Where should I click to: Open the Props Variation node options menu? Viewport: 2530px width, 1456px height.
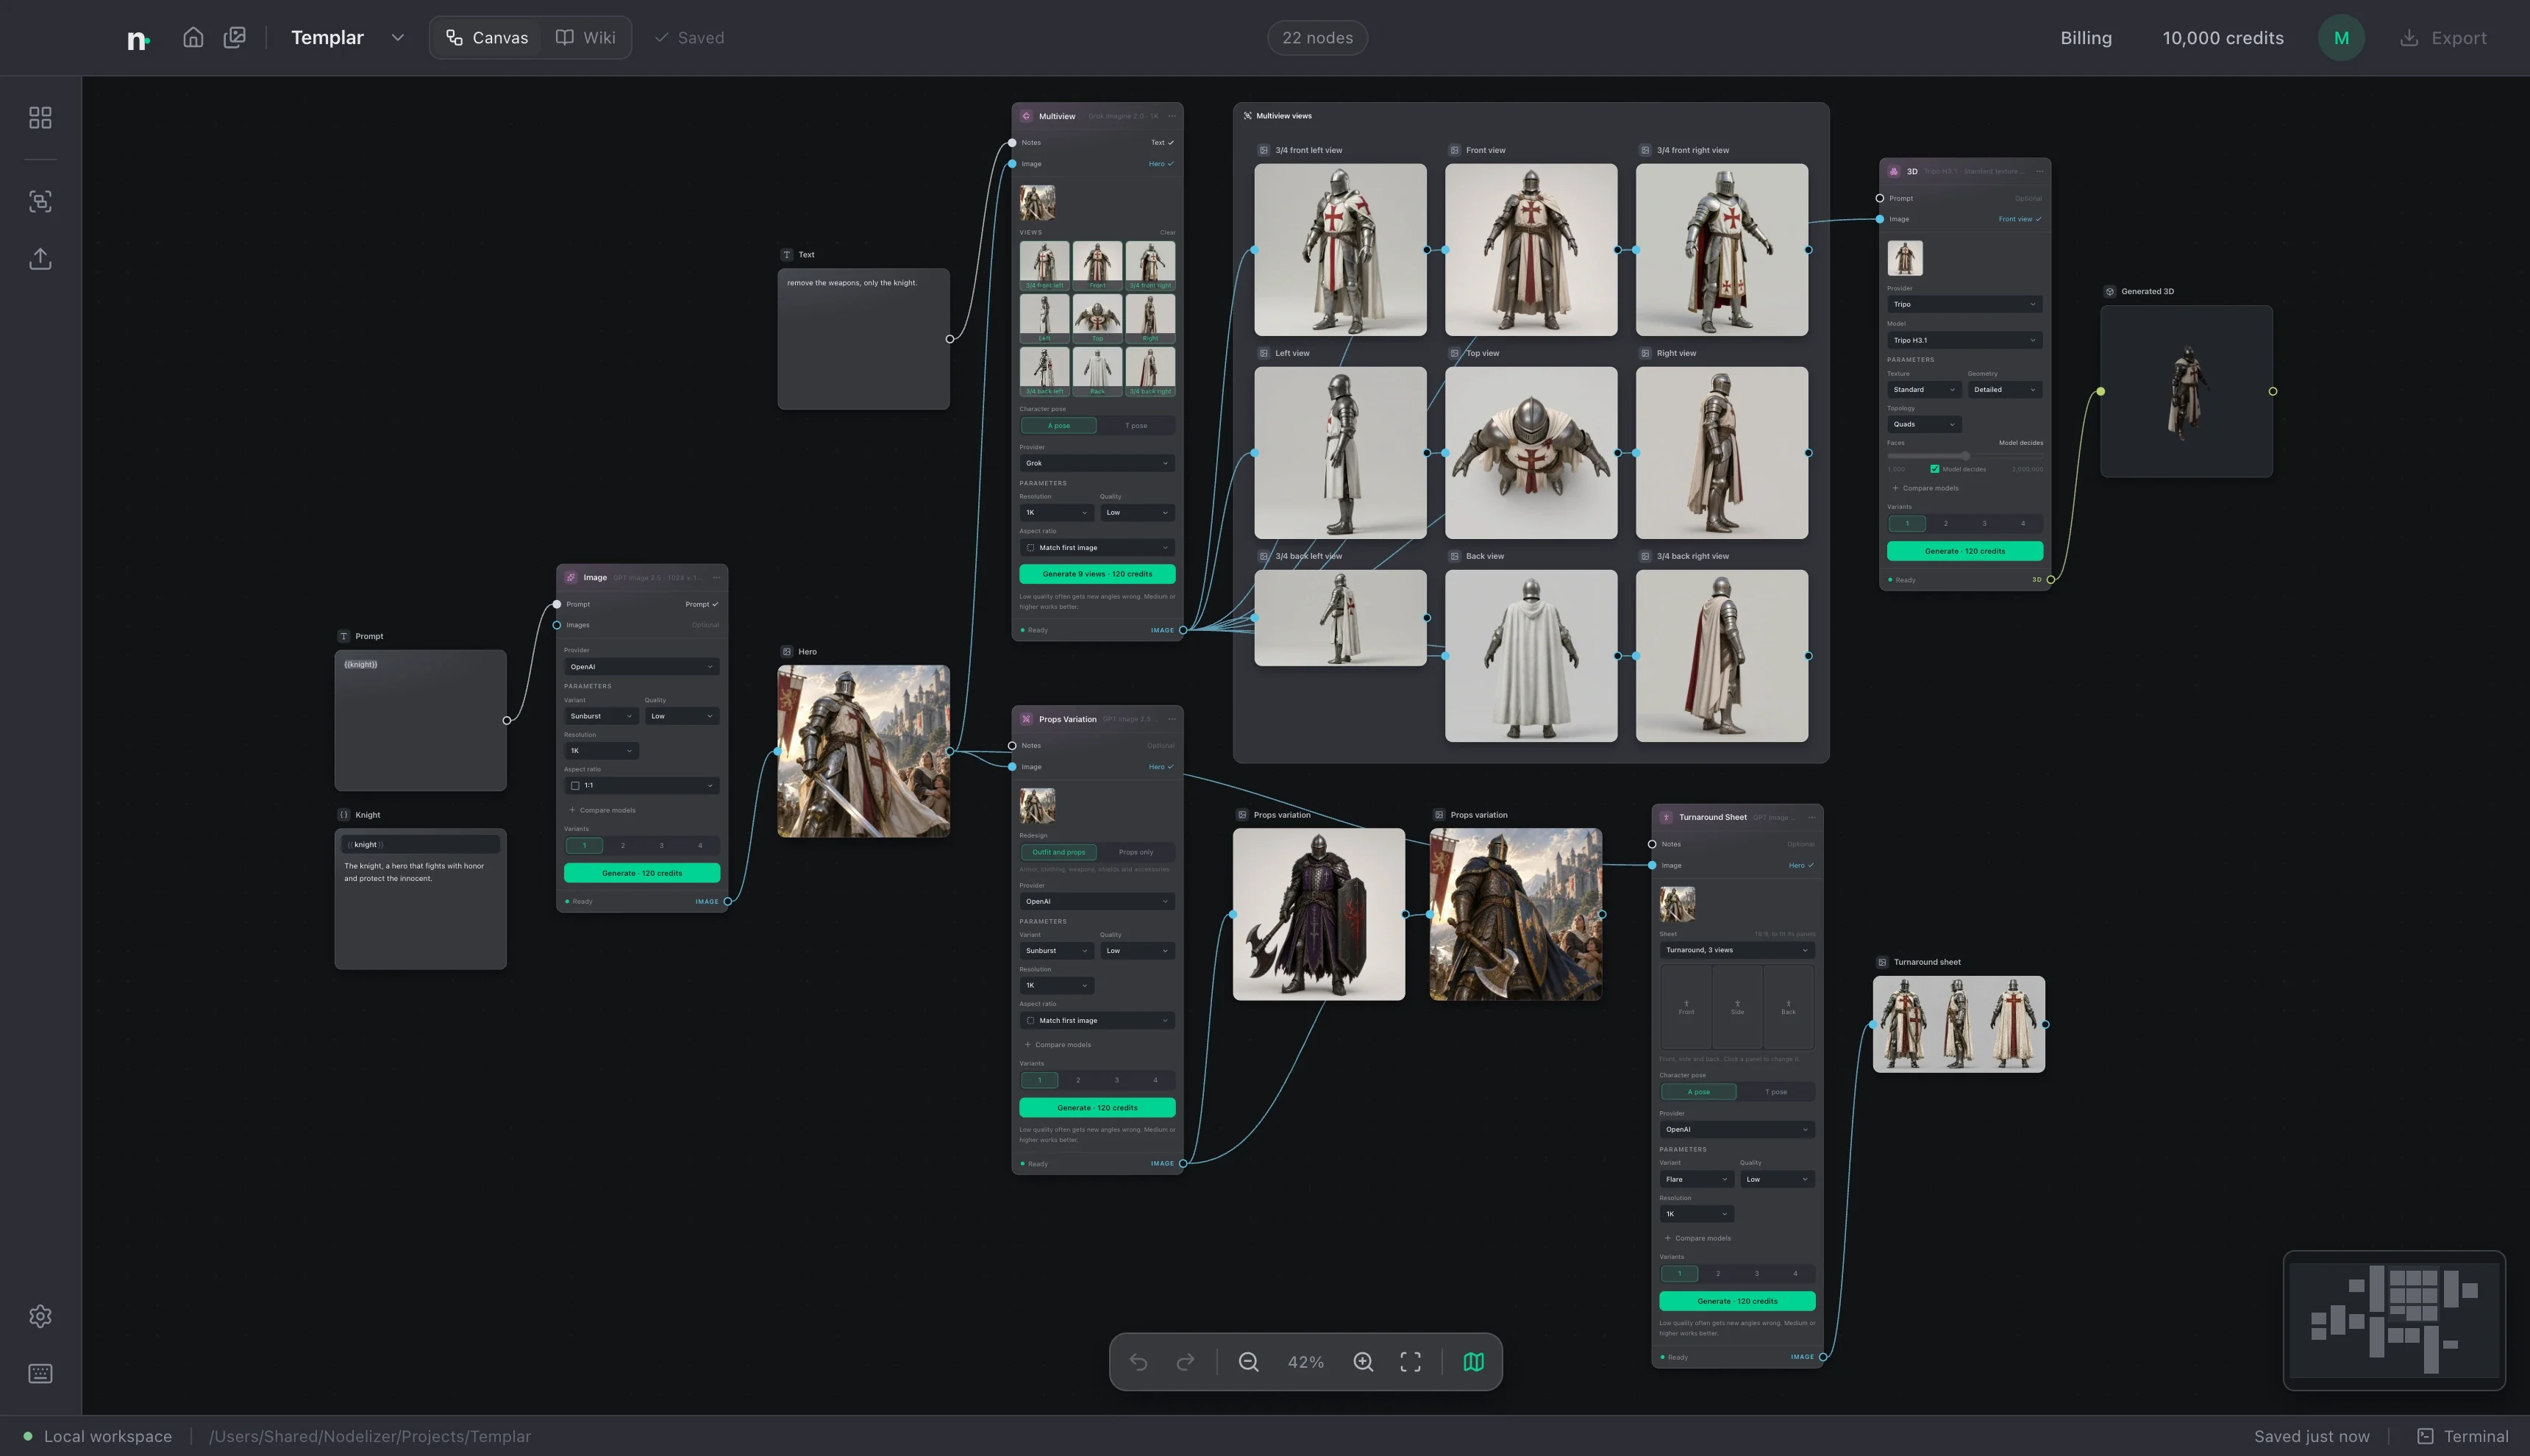pos(1172,719)
